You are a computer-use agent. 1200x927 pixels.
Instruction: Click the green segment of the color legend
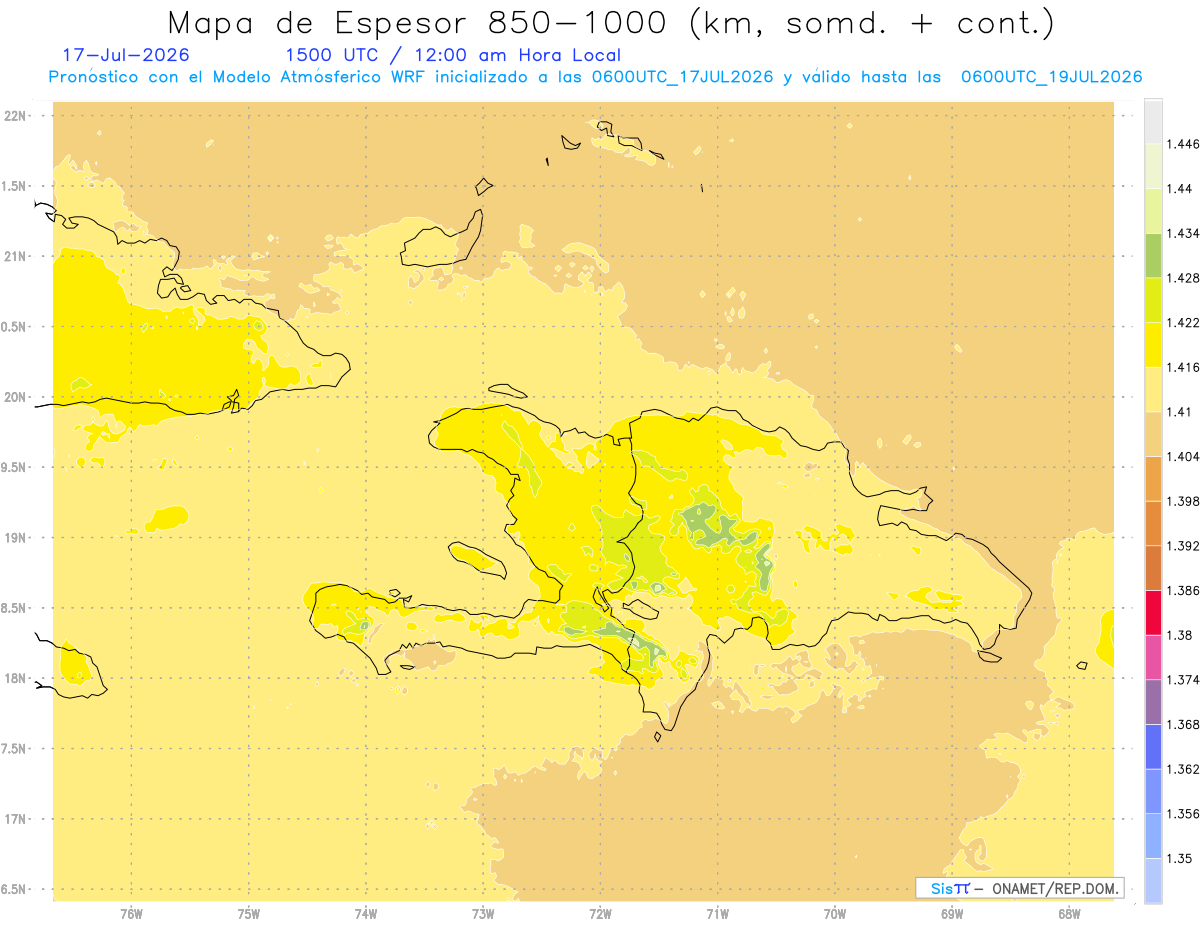(1153, 256)
